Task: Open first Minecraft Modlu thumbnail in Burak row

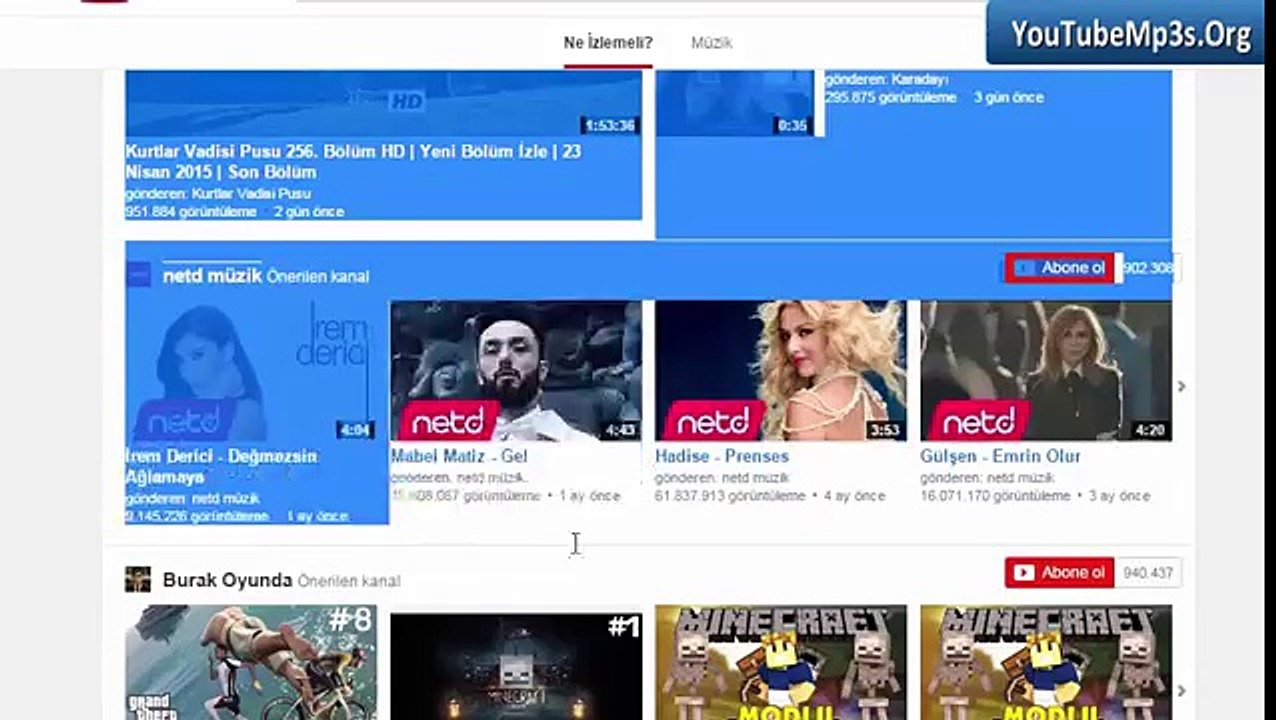Action: 781,662
